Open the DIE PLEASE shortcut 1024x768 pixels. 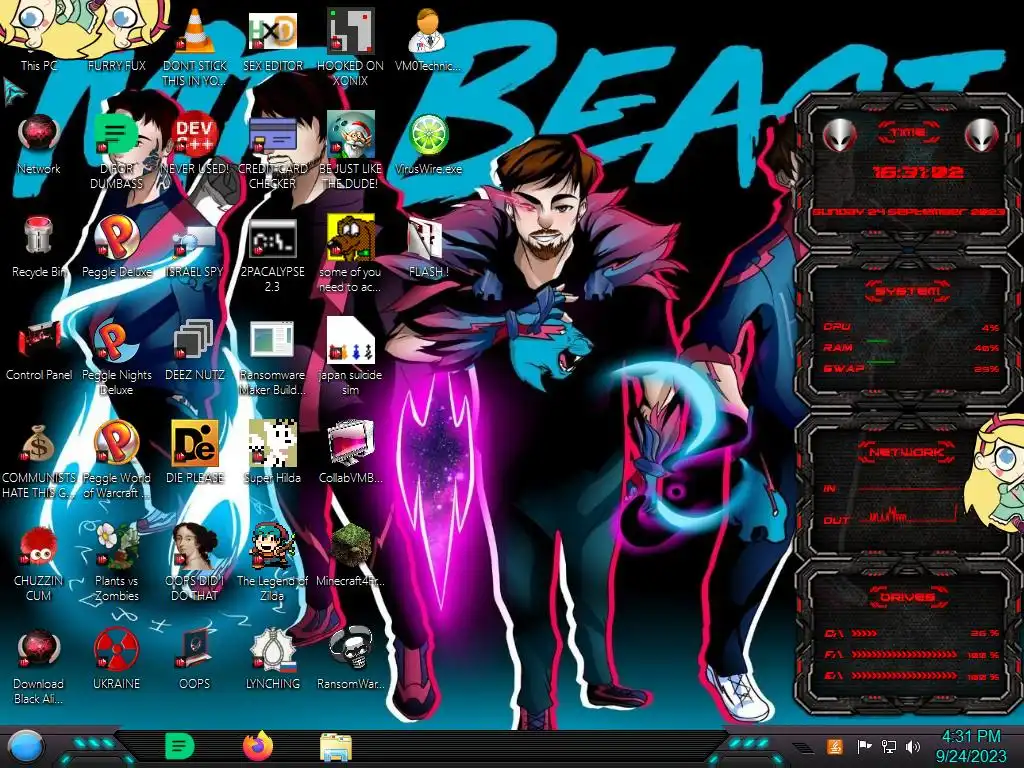[x=195, y=452]
